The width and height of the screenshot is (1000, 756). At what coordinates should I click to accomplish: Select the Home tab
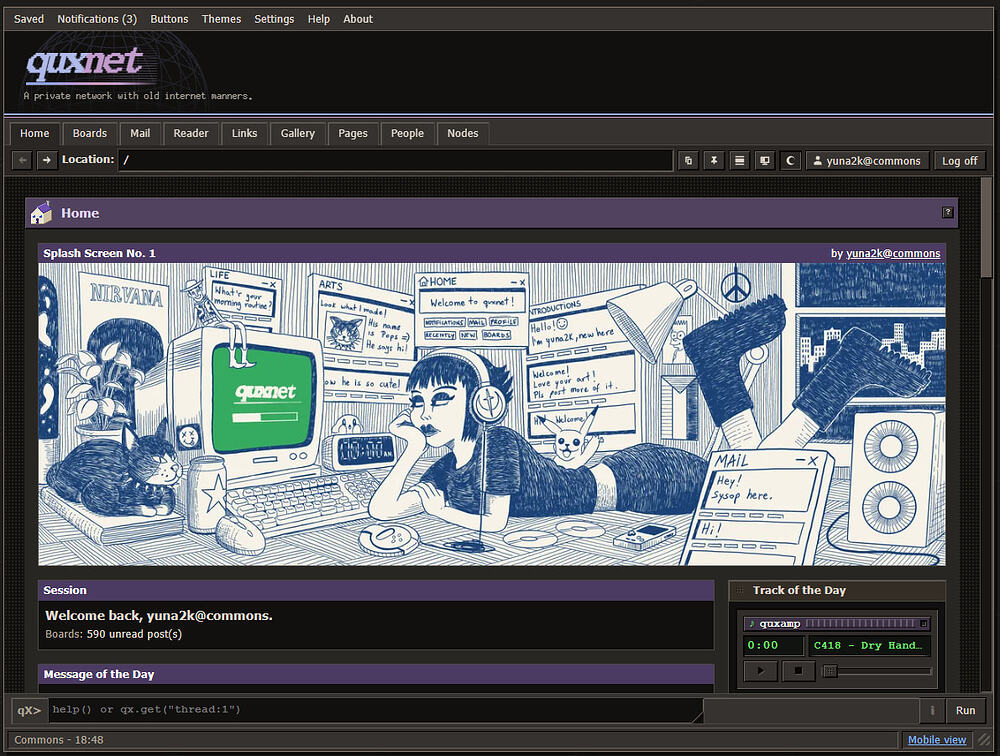click(34, 133)
